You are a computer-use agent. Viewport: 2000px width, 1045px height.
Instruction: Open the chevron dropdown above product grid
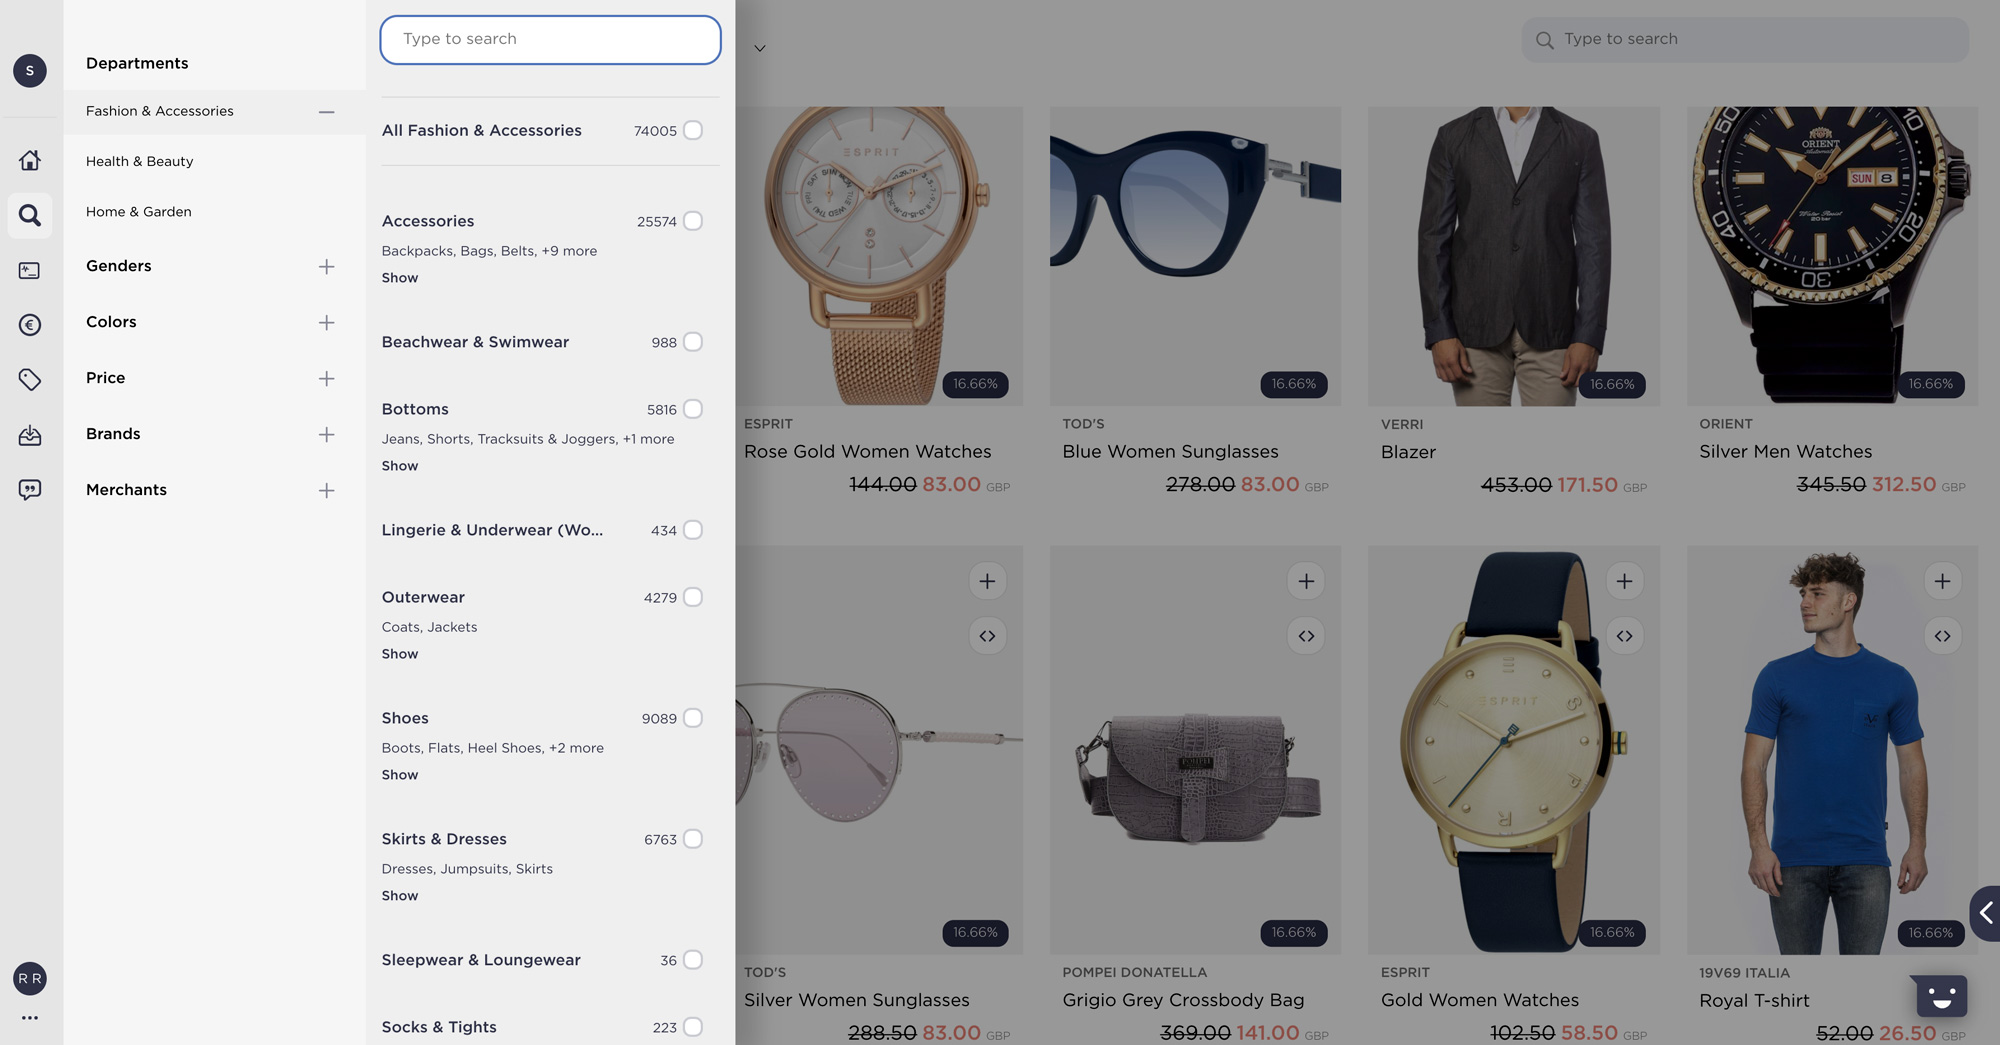point(760,48)
